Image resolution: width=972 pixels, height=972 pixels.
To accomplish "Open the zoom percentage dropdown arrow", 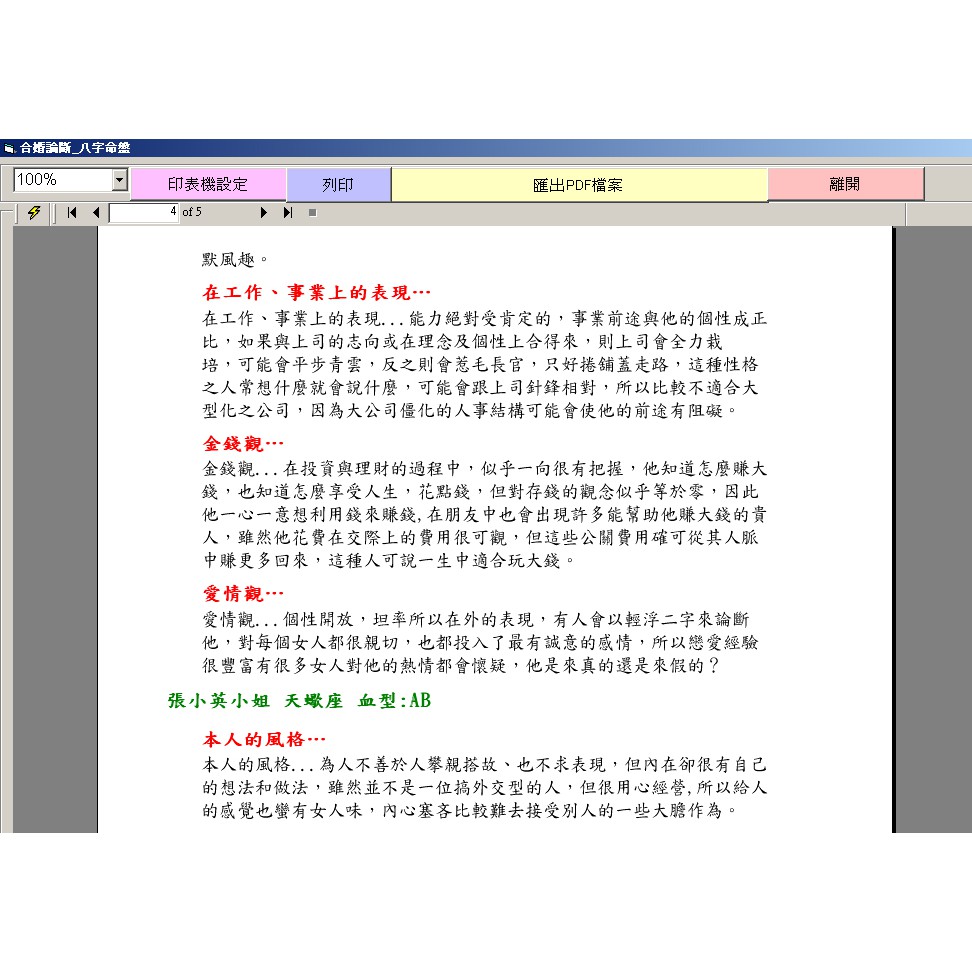I will 120,180.
